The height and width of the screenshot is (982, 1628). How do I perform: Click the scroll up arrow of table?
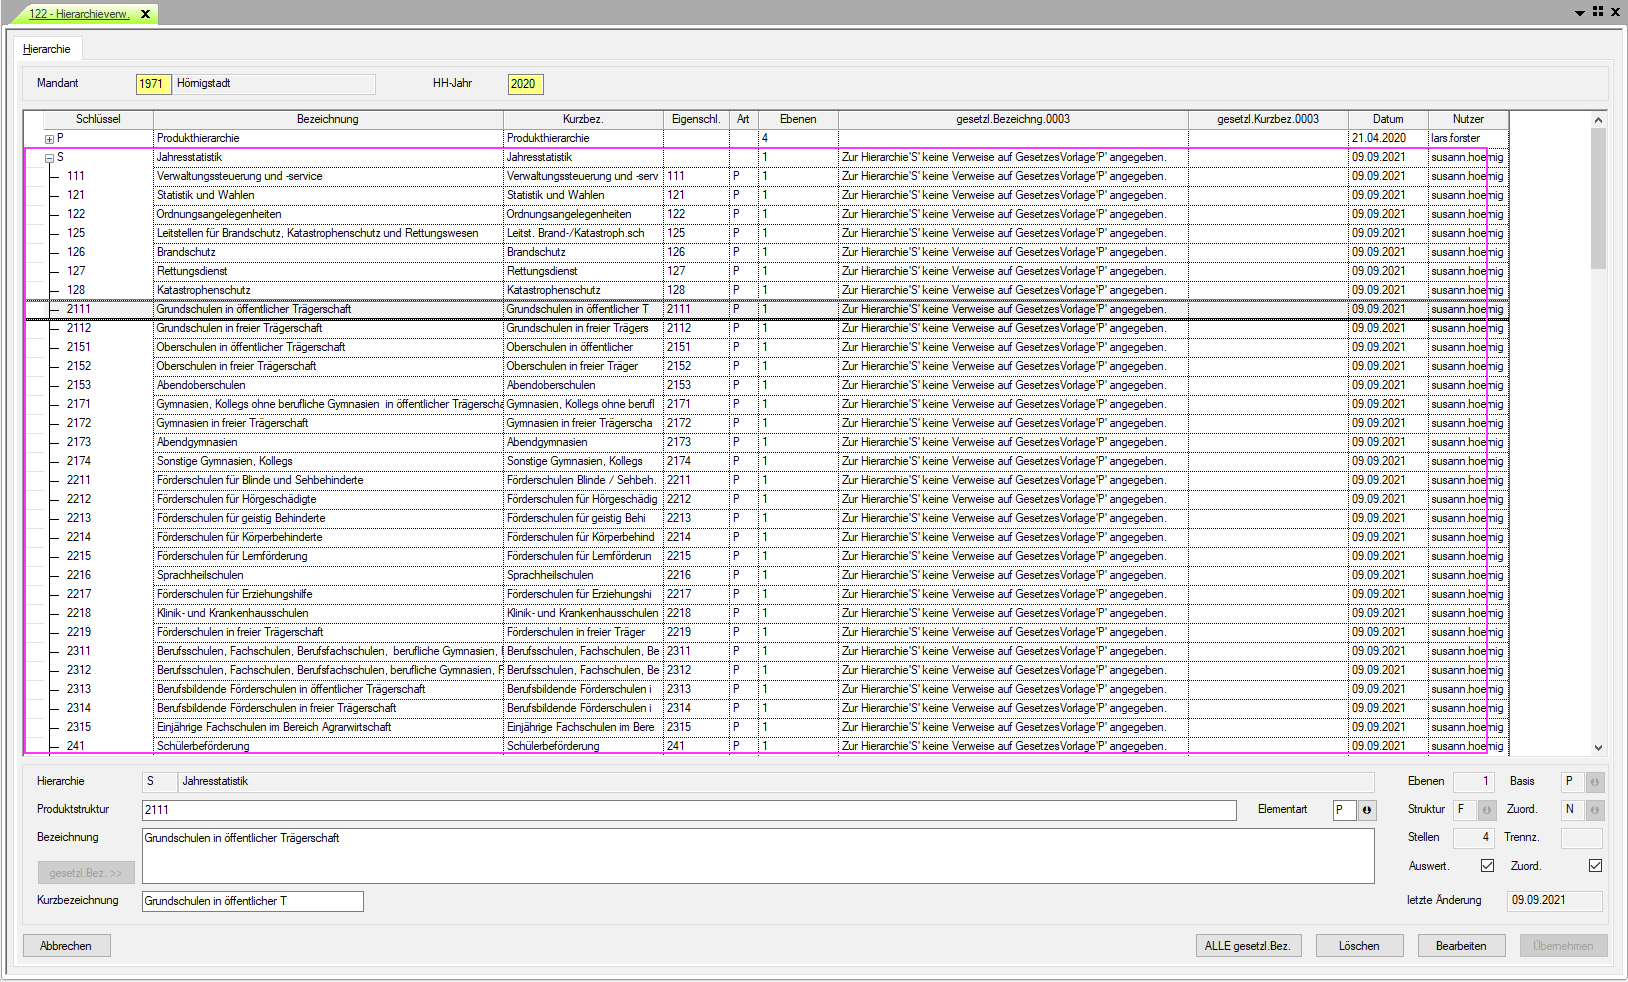coord(1598,120)
